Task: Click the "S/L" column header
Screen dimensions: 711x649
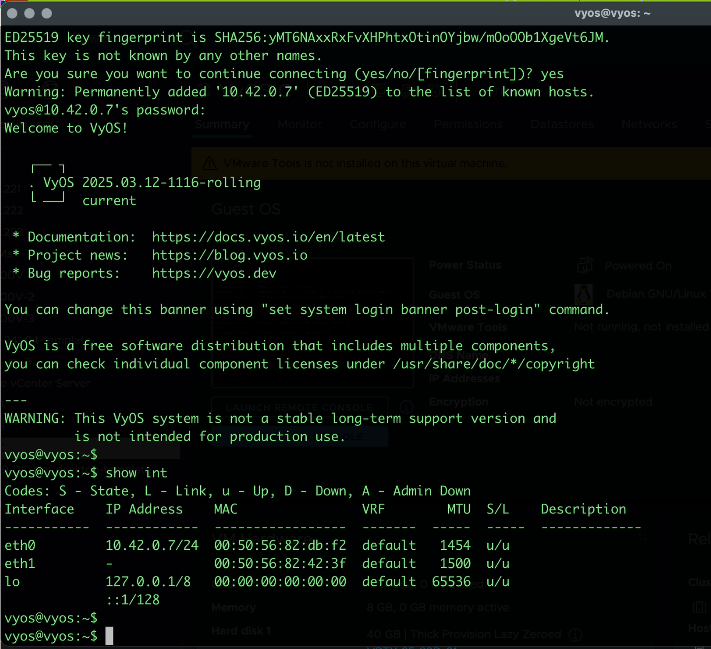Action: point(498,509)
